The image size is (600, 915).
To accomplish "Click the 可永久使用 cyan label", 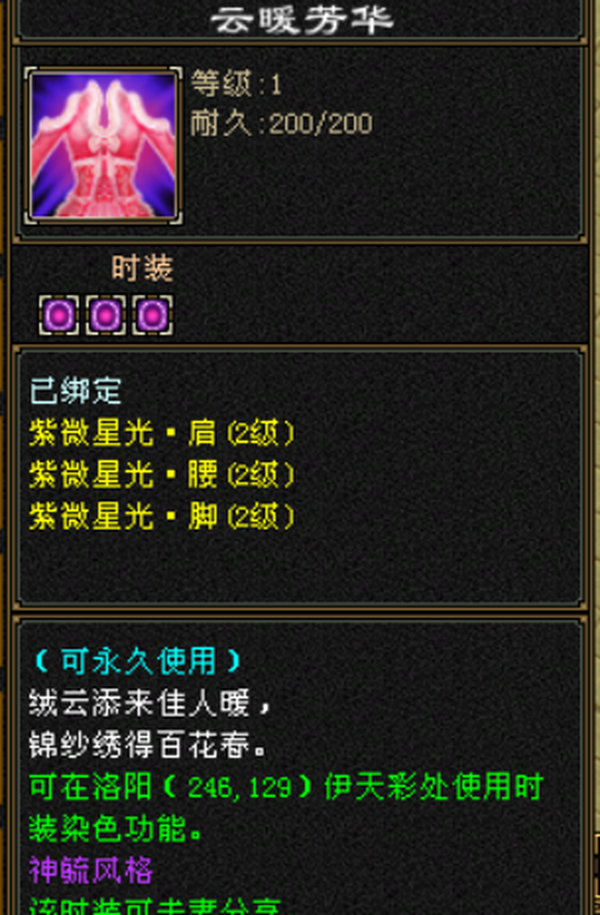I will [x=137, y=662].
